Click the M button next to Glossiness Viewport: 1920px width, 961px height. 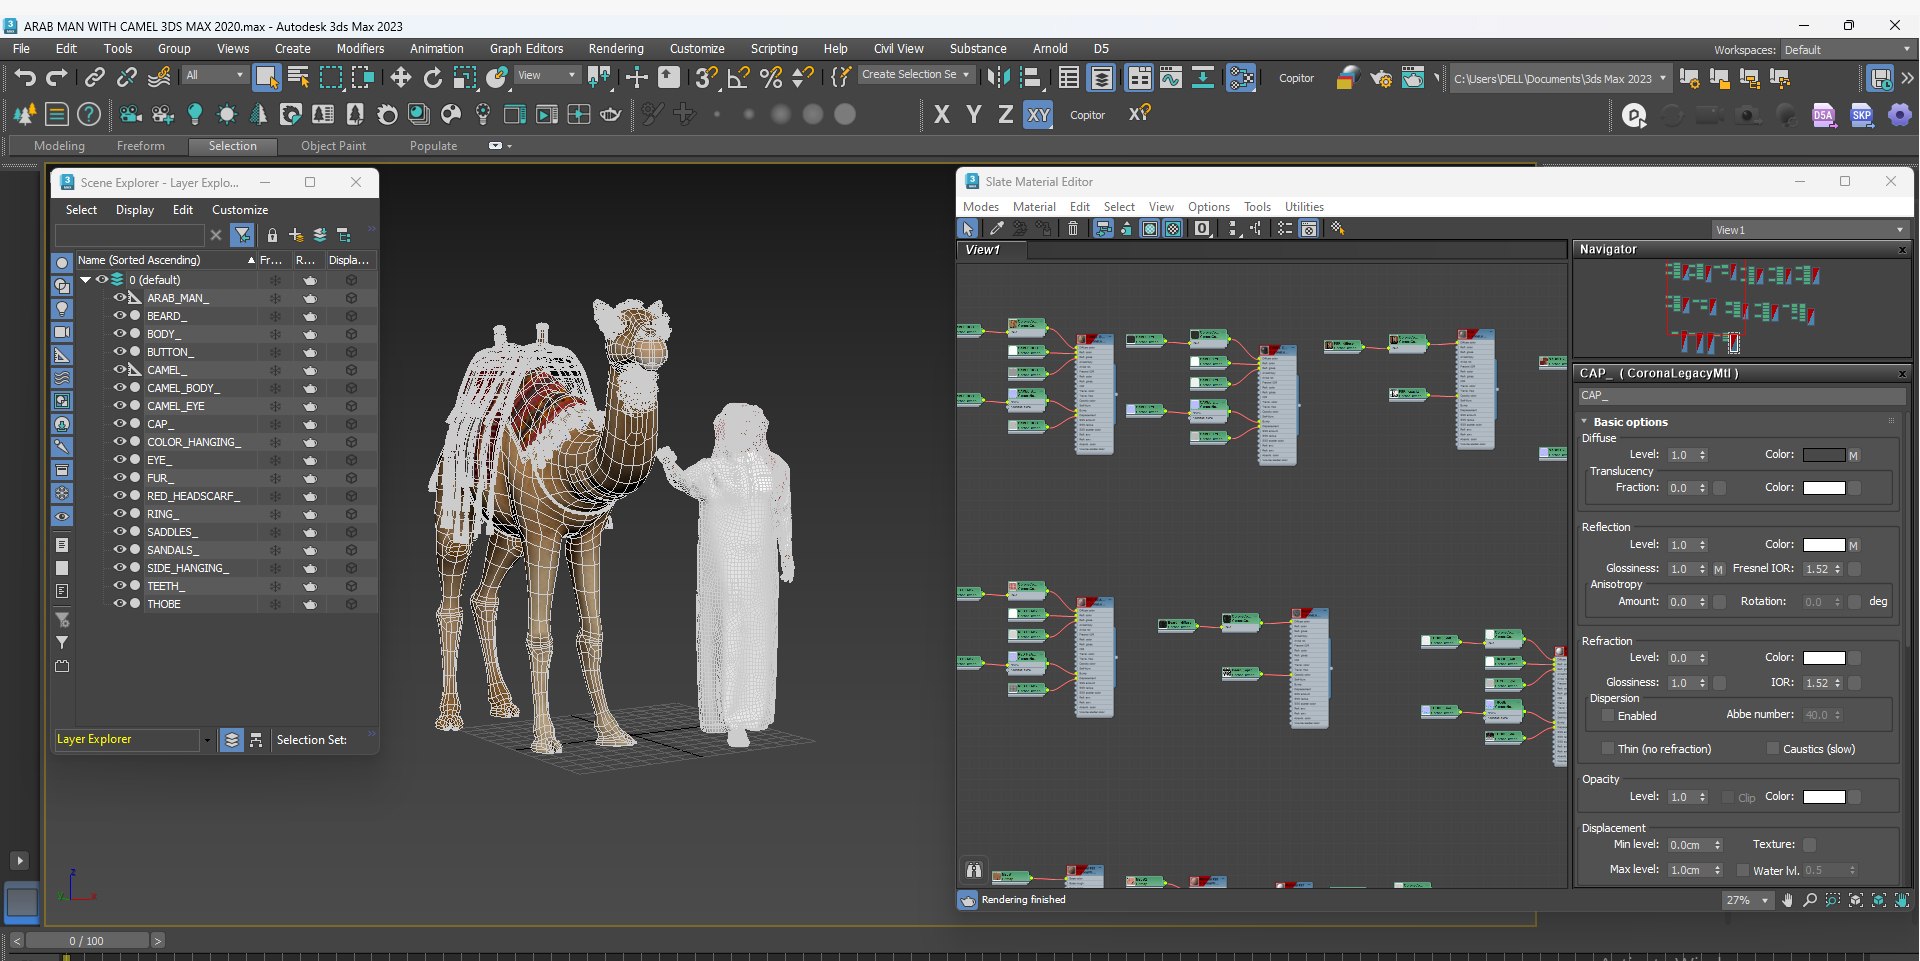pos(1719,569)
